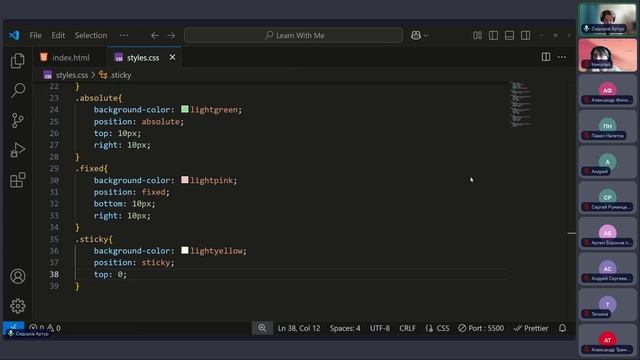
Task: Select encoding via UTF-8 status item
Action: pos(380,328)
